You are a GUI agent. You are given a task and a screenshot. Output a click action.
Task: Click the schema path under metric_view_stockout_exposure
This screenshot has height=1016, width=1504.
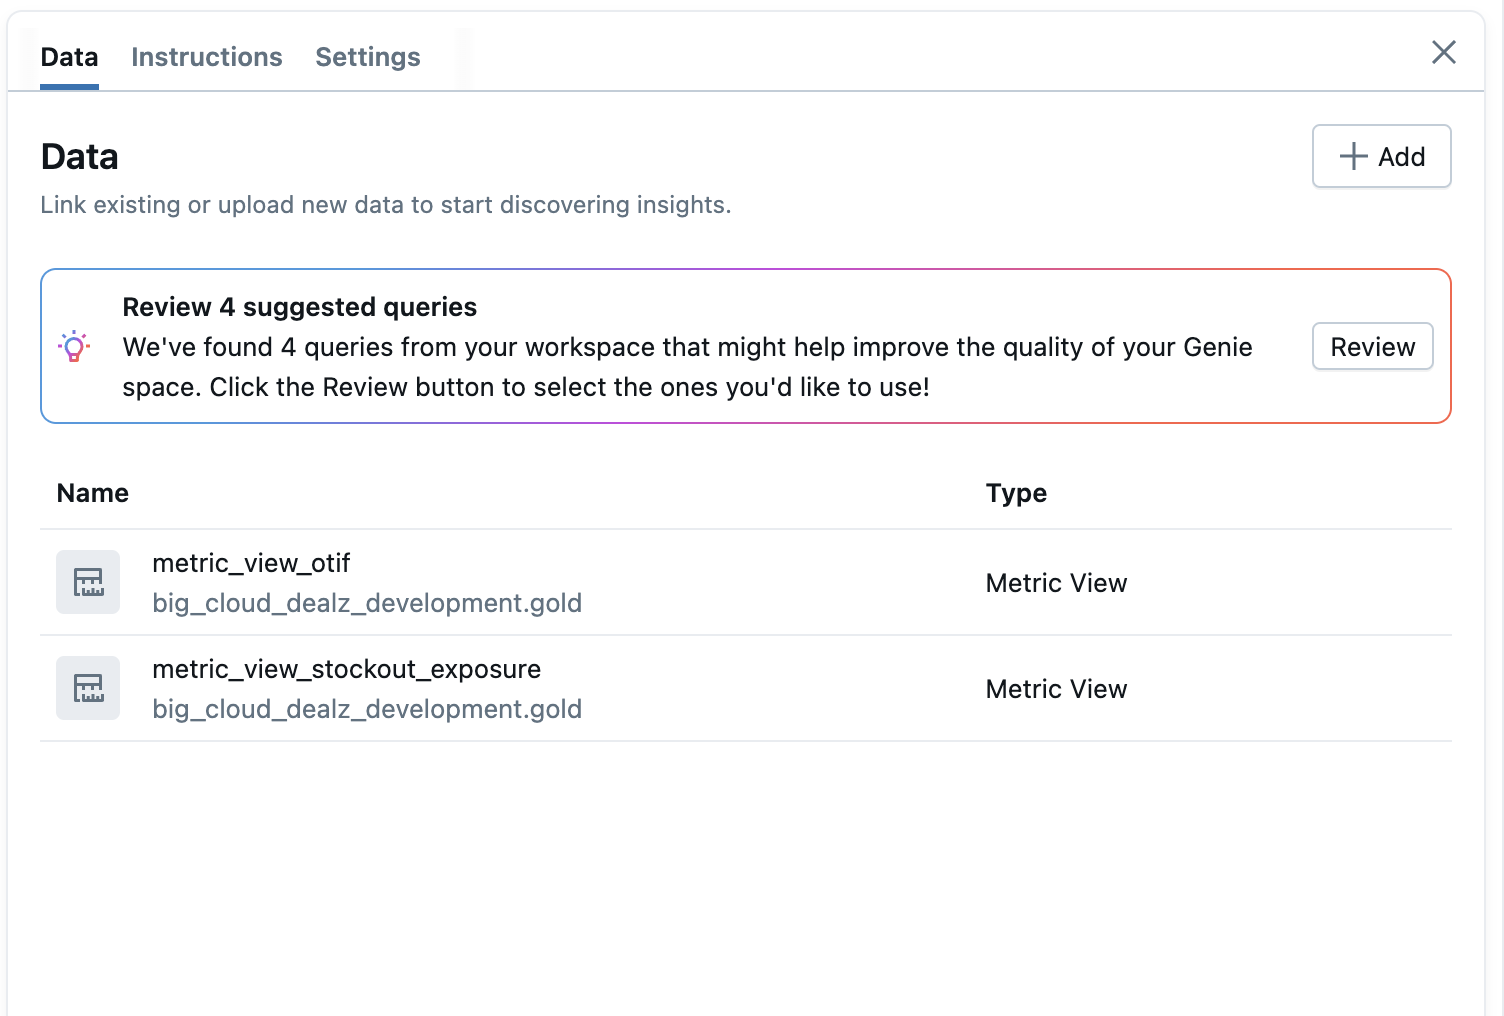(x=367, y=709)
